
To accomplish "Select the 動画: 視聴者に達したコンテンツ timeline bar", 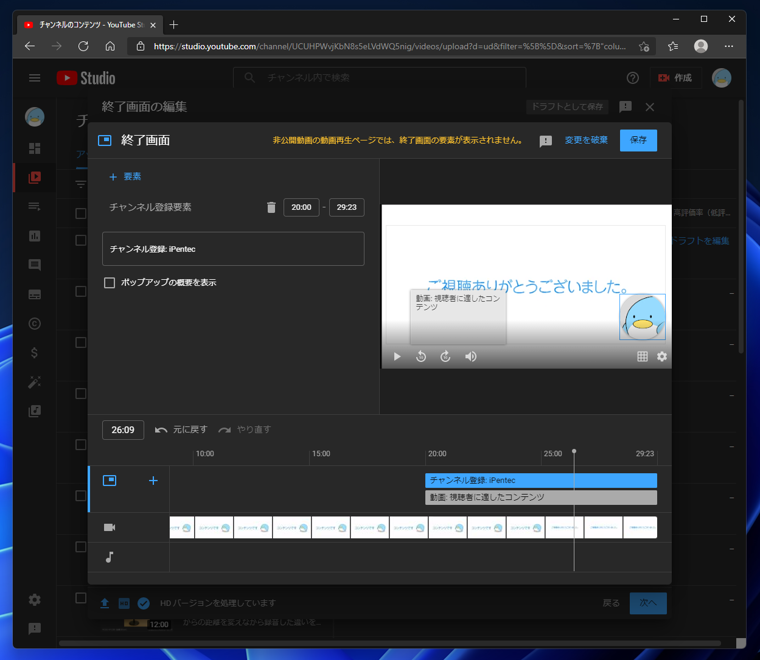I will [541, 498].
